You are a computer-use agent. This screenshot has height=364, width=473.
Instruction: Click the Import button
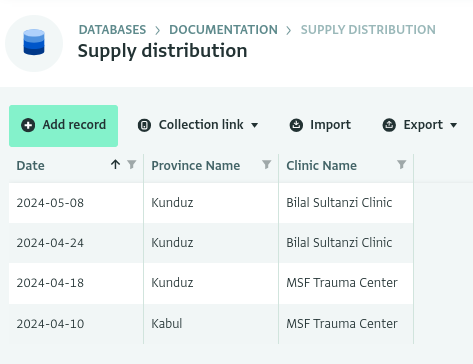click(320, 125)
